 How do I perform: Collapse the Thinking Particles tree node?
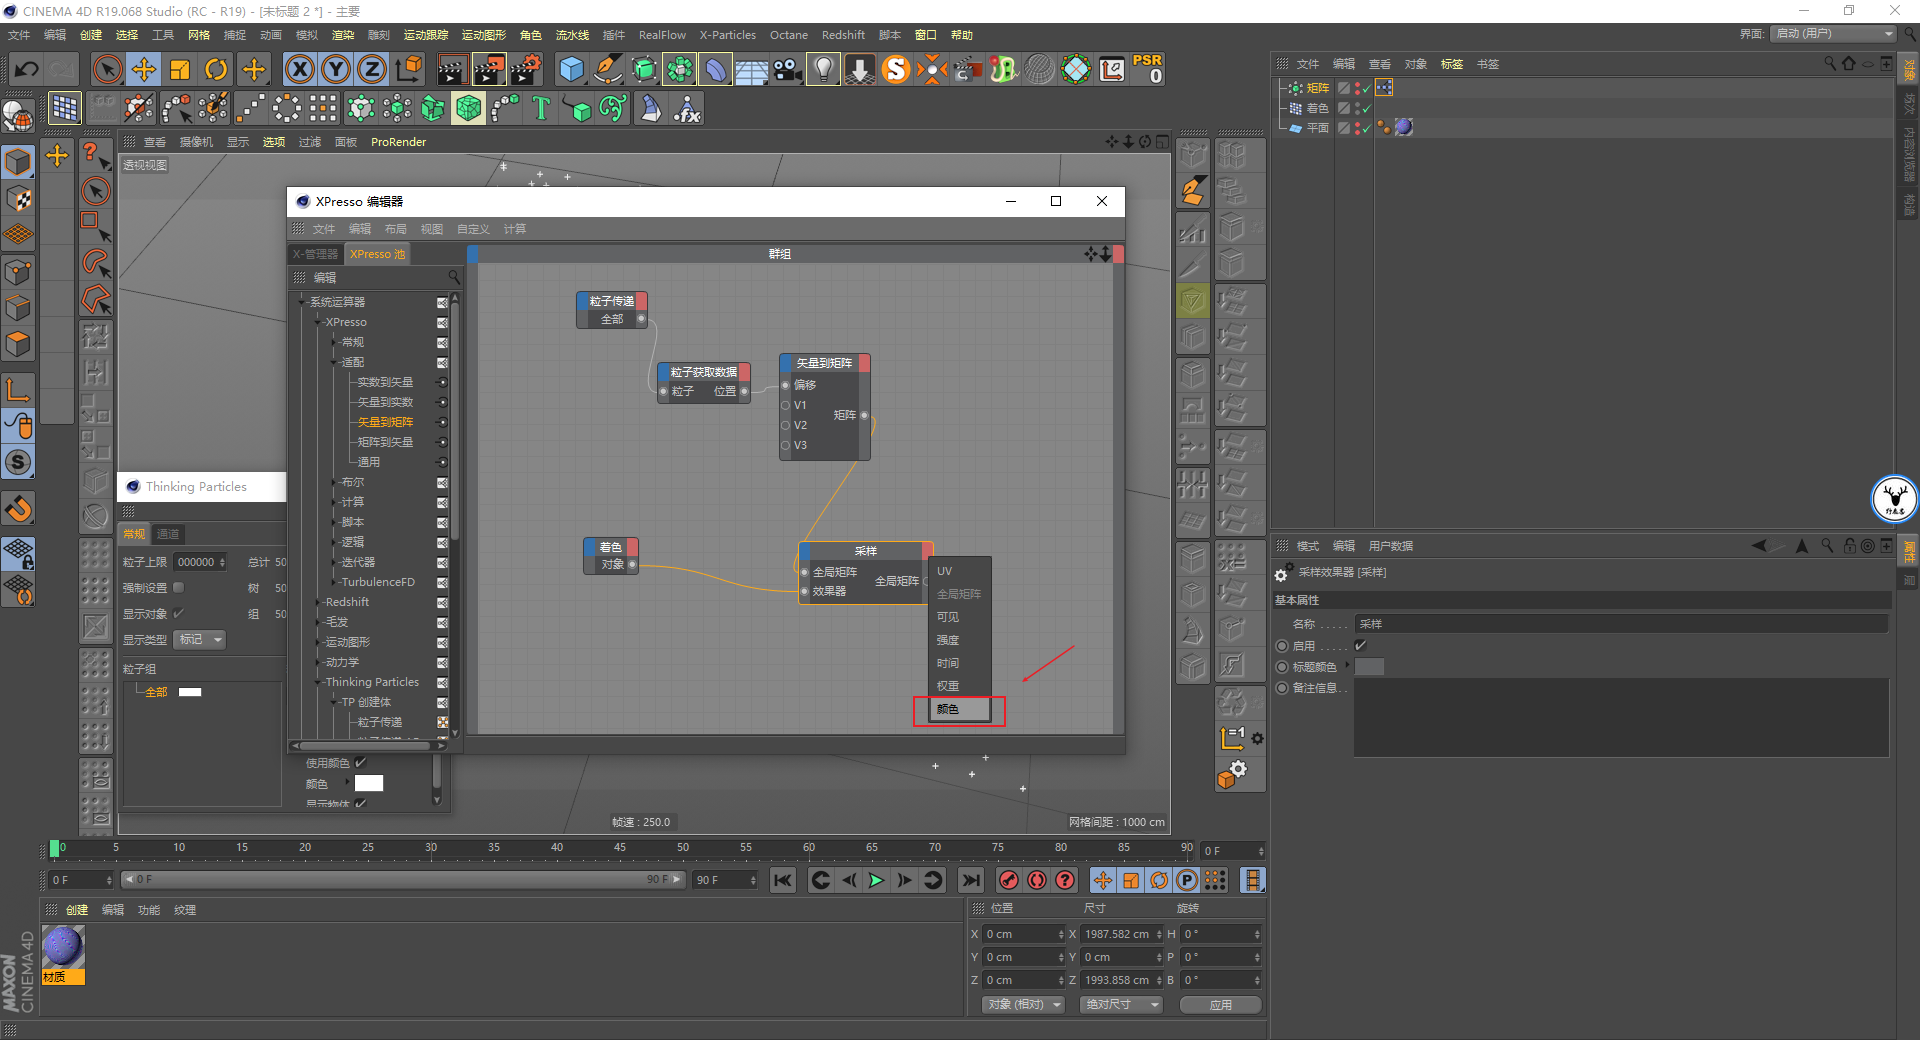pyautogui.click(x=318, y=682)
